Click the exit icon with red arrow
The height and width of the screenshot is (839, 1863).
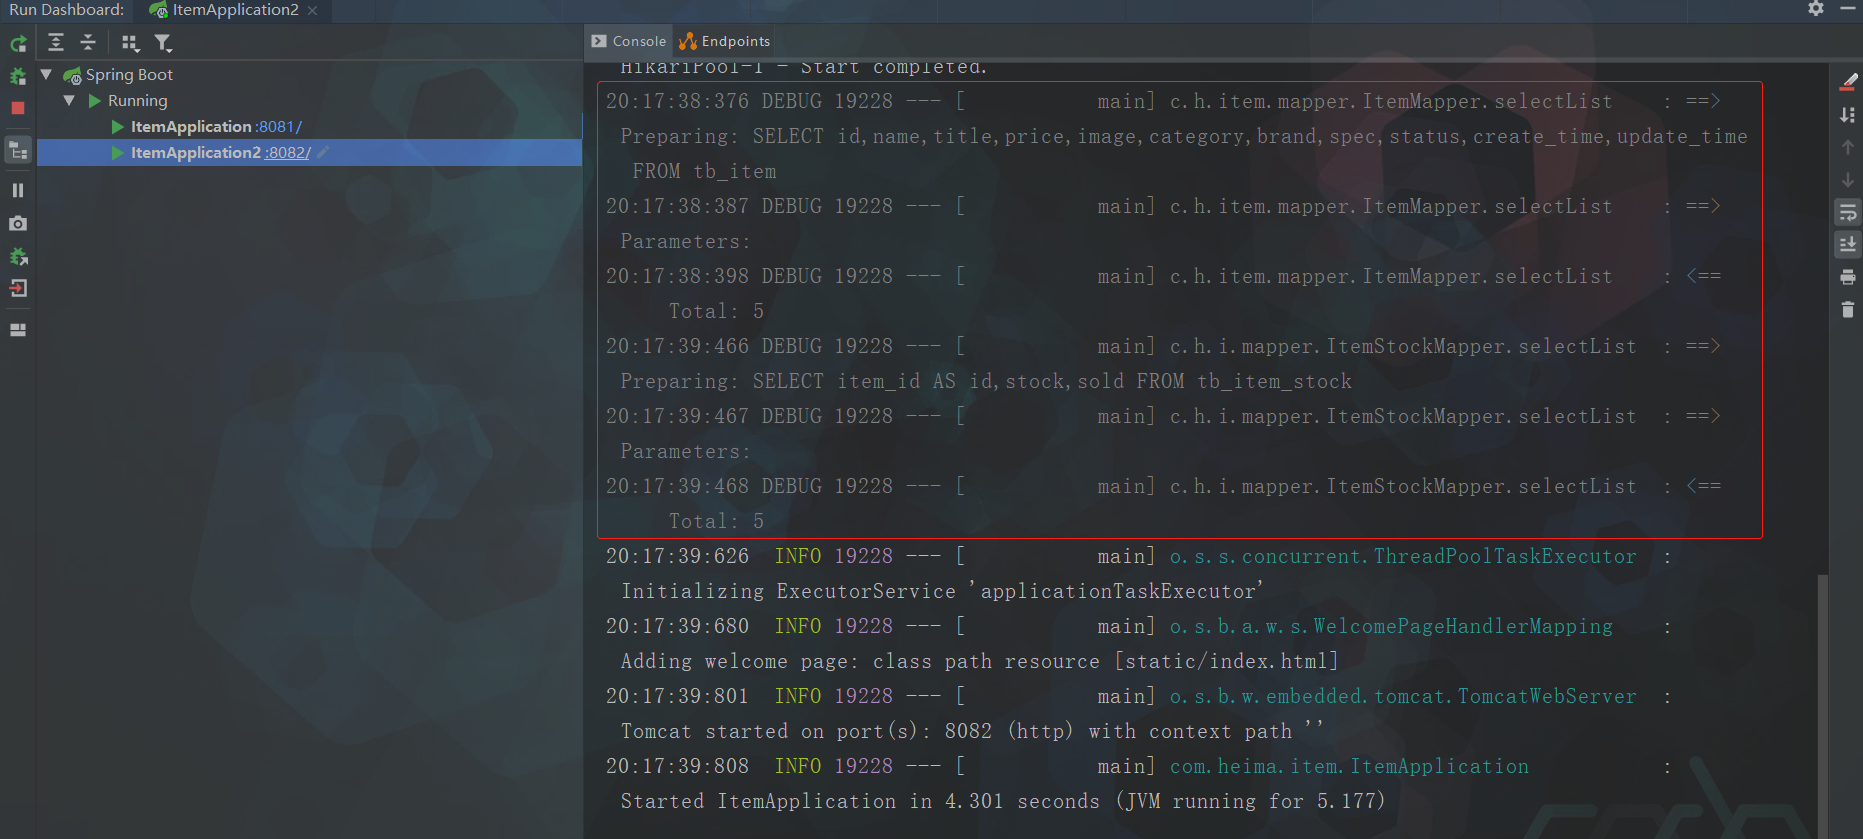(x=18, y=289)
